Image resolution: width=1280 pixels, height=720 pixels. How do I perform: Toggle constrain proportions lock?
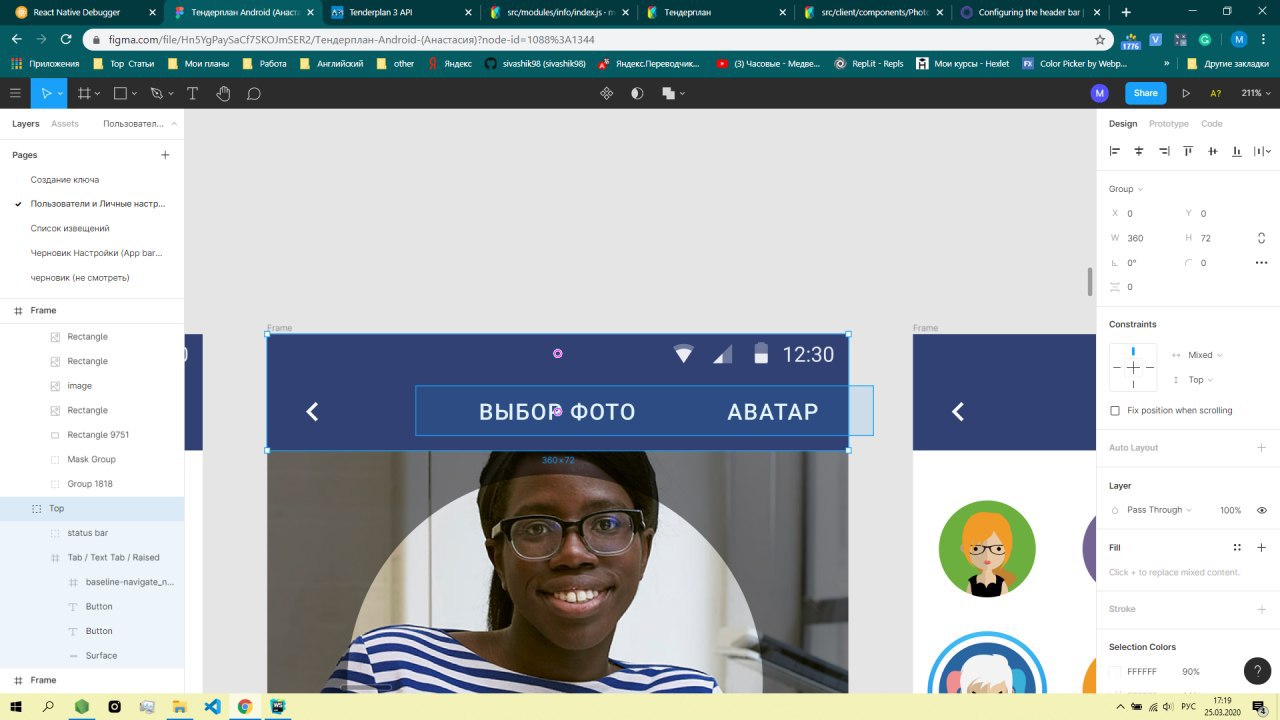click(1261, 238)
